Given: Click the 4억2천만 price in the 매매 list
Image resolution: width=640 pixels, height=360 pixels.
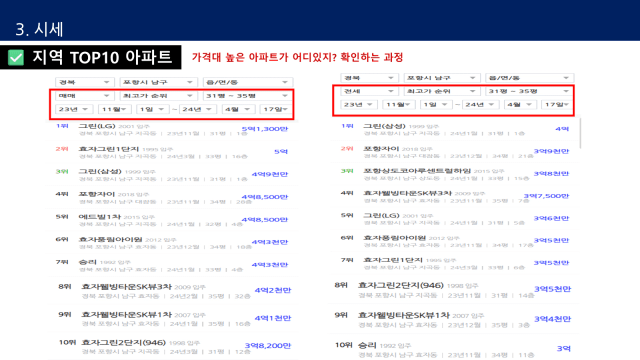Looking at the screenshot, I should tap(273, 290).
